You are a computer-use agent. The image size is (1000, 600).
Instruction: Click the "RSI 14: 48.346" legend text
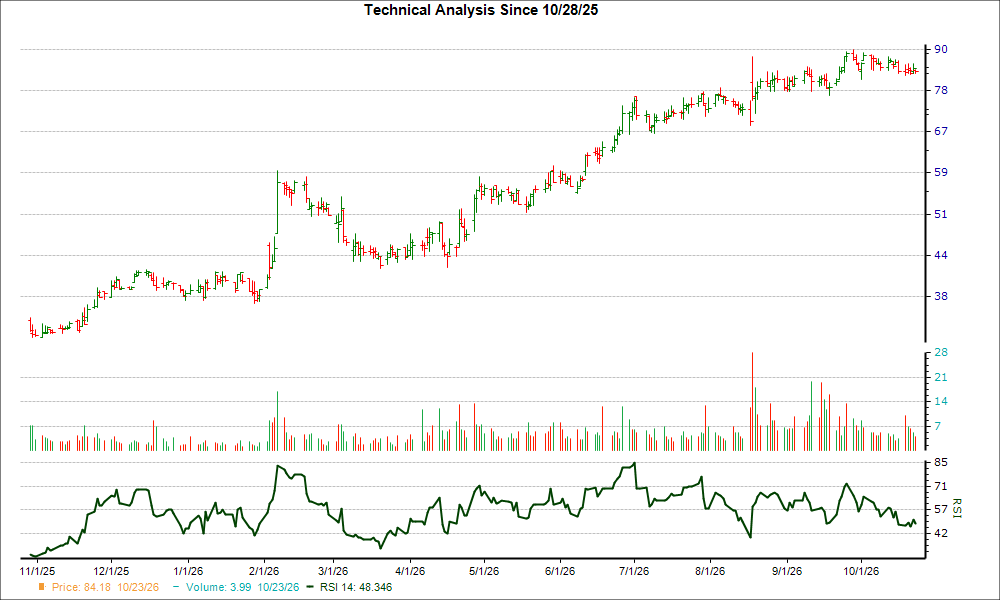[356, 587]
